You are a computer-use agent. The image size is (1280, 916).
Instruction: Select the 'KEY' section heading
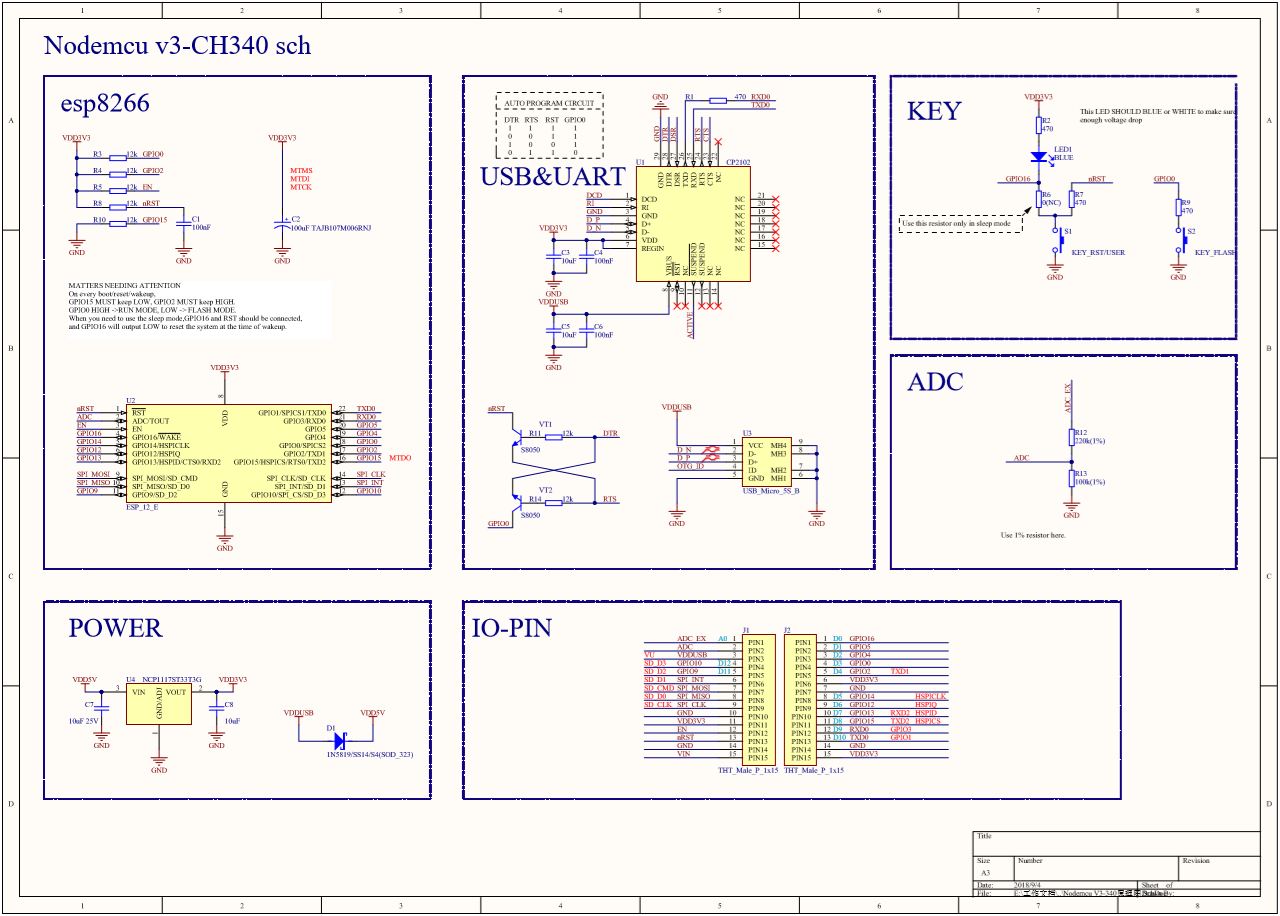tap(934, 111)
